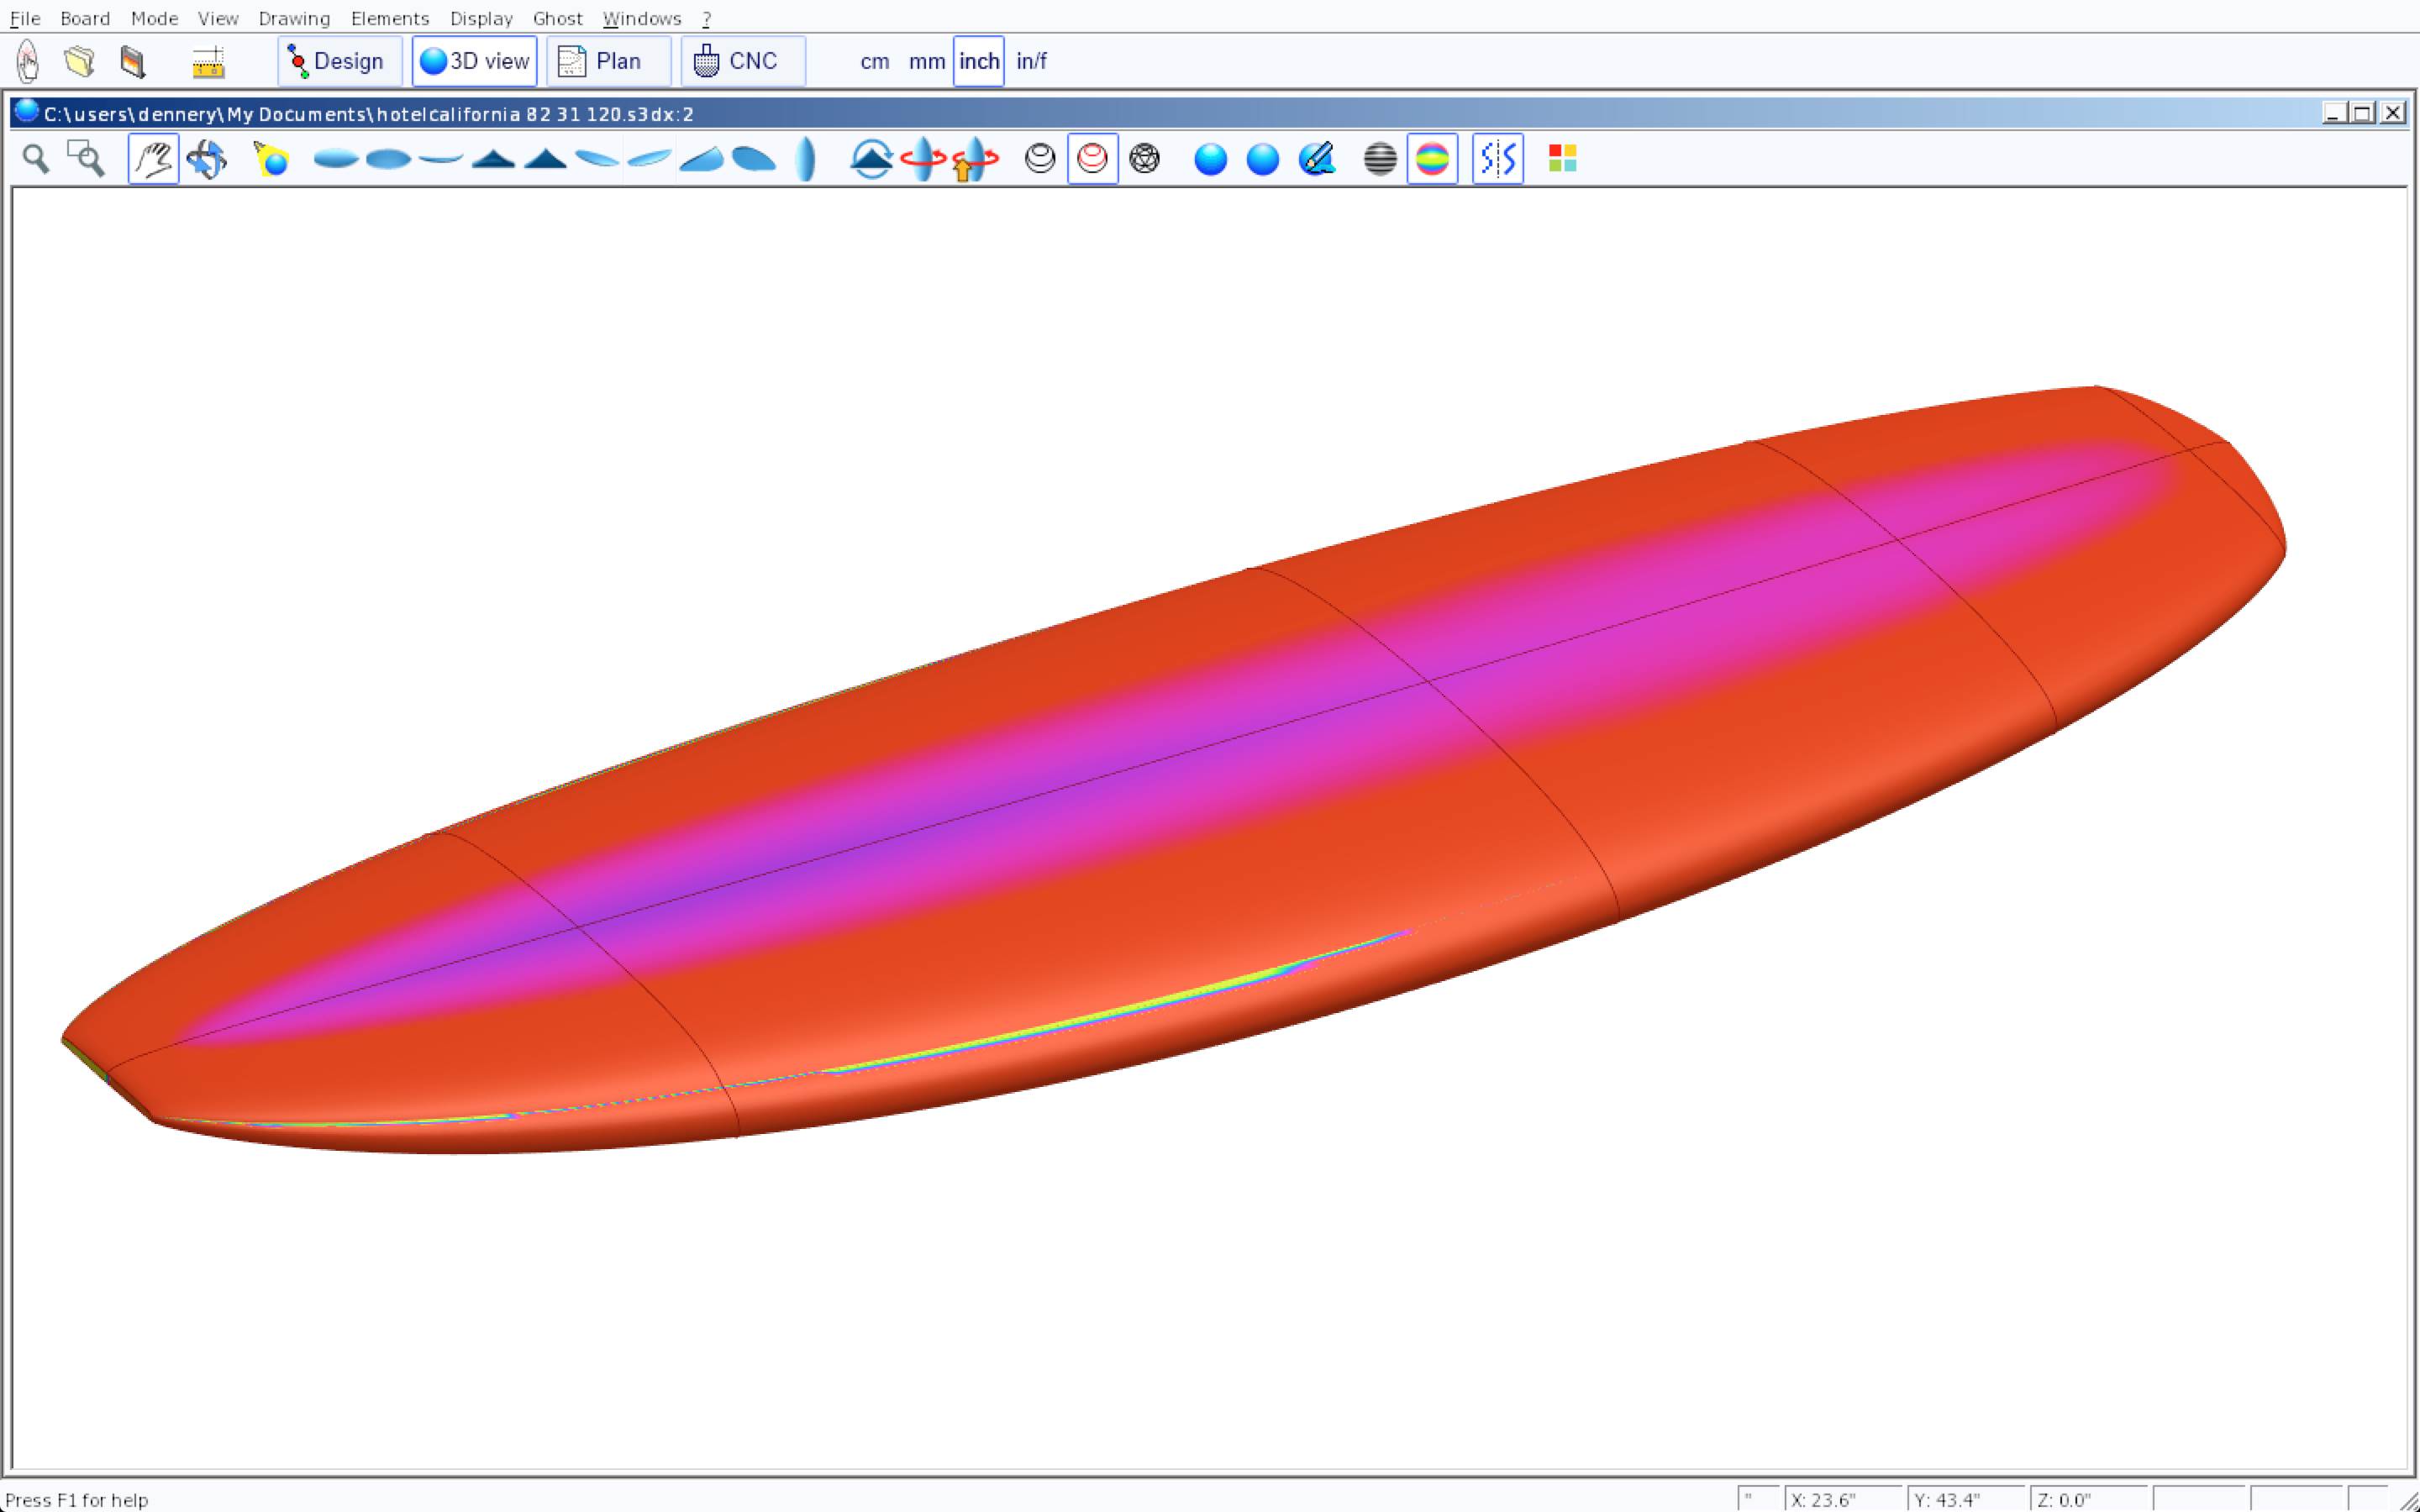Screen dimensions: 2420x1512
Task: Set units to in/f
Action: click(x=1031, y=61)
